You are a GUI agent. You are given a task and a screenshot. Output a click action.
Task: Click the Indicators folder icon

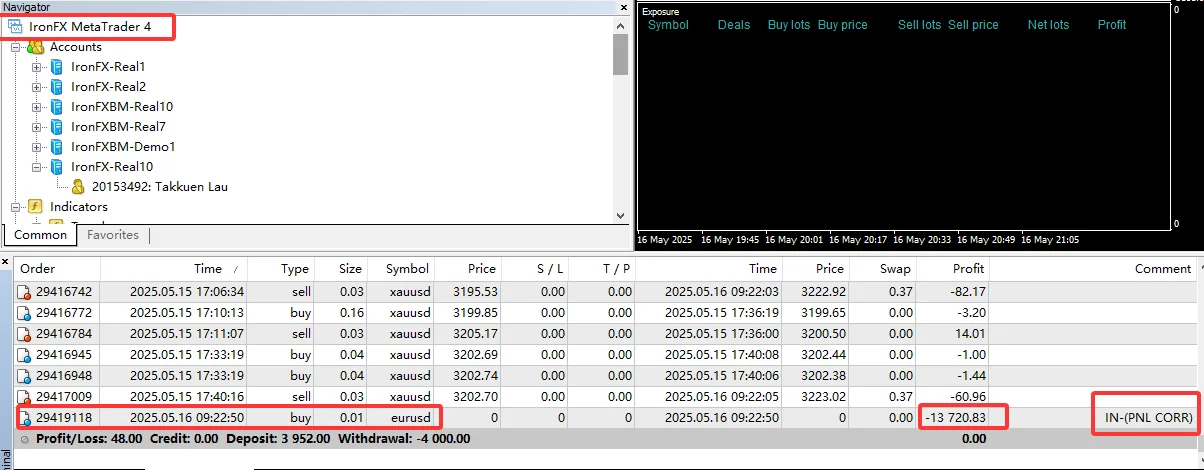click(x=36, y=207)
